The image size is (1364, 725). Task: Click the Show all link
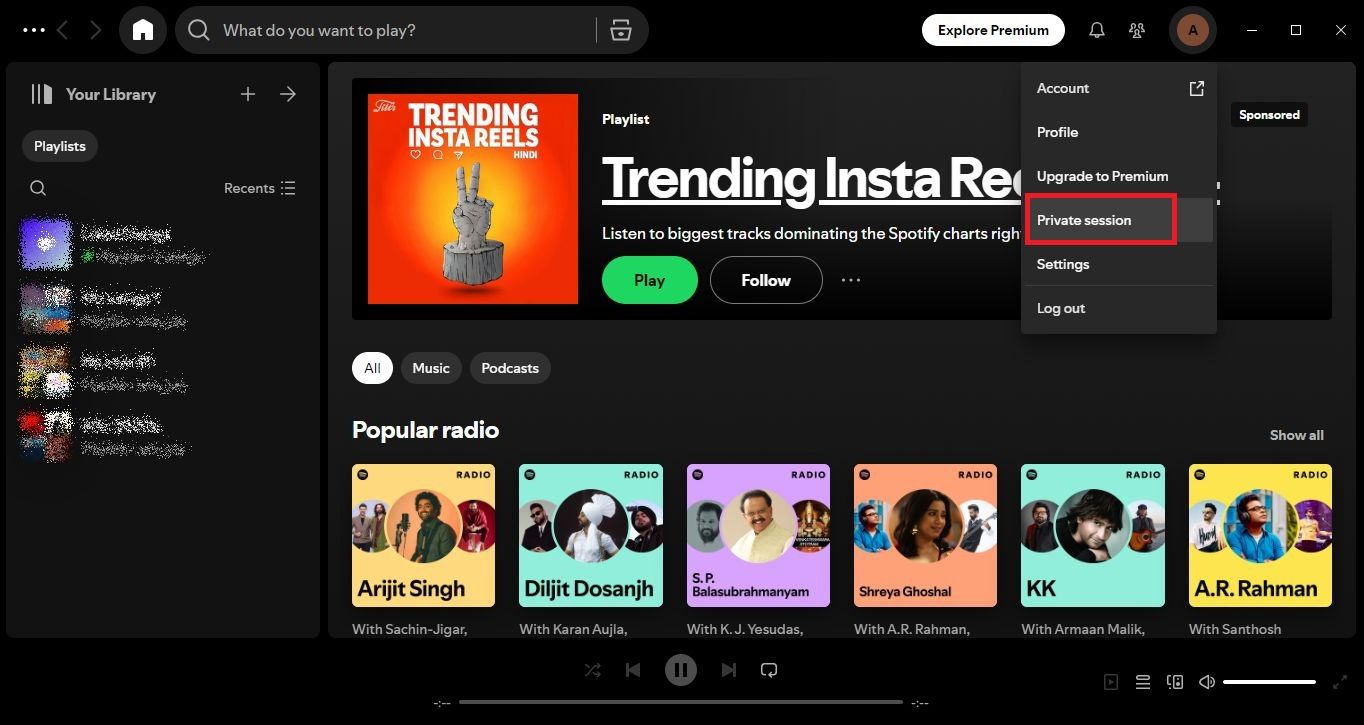(1297, 435)
